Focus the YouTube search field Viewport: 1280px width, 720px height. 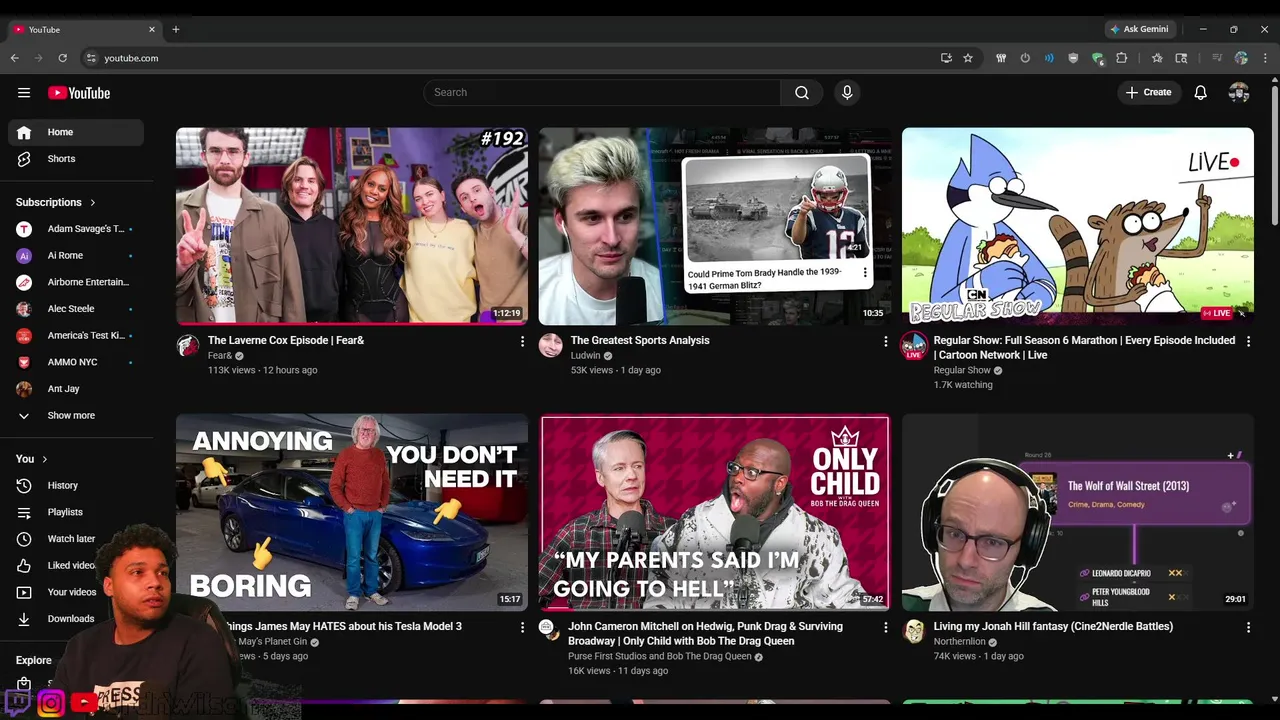(x=602, y=92)
